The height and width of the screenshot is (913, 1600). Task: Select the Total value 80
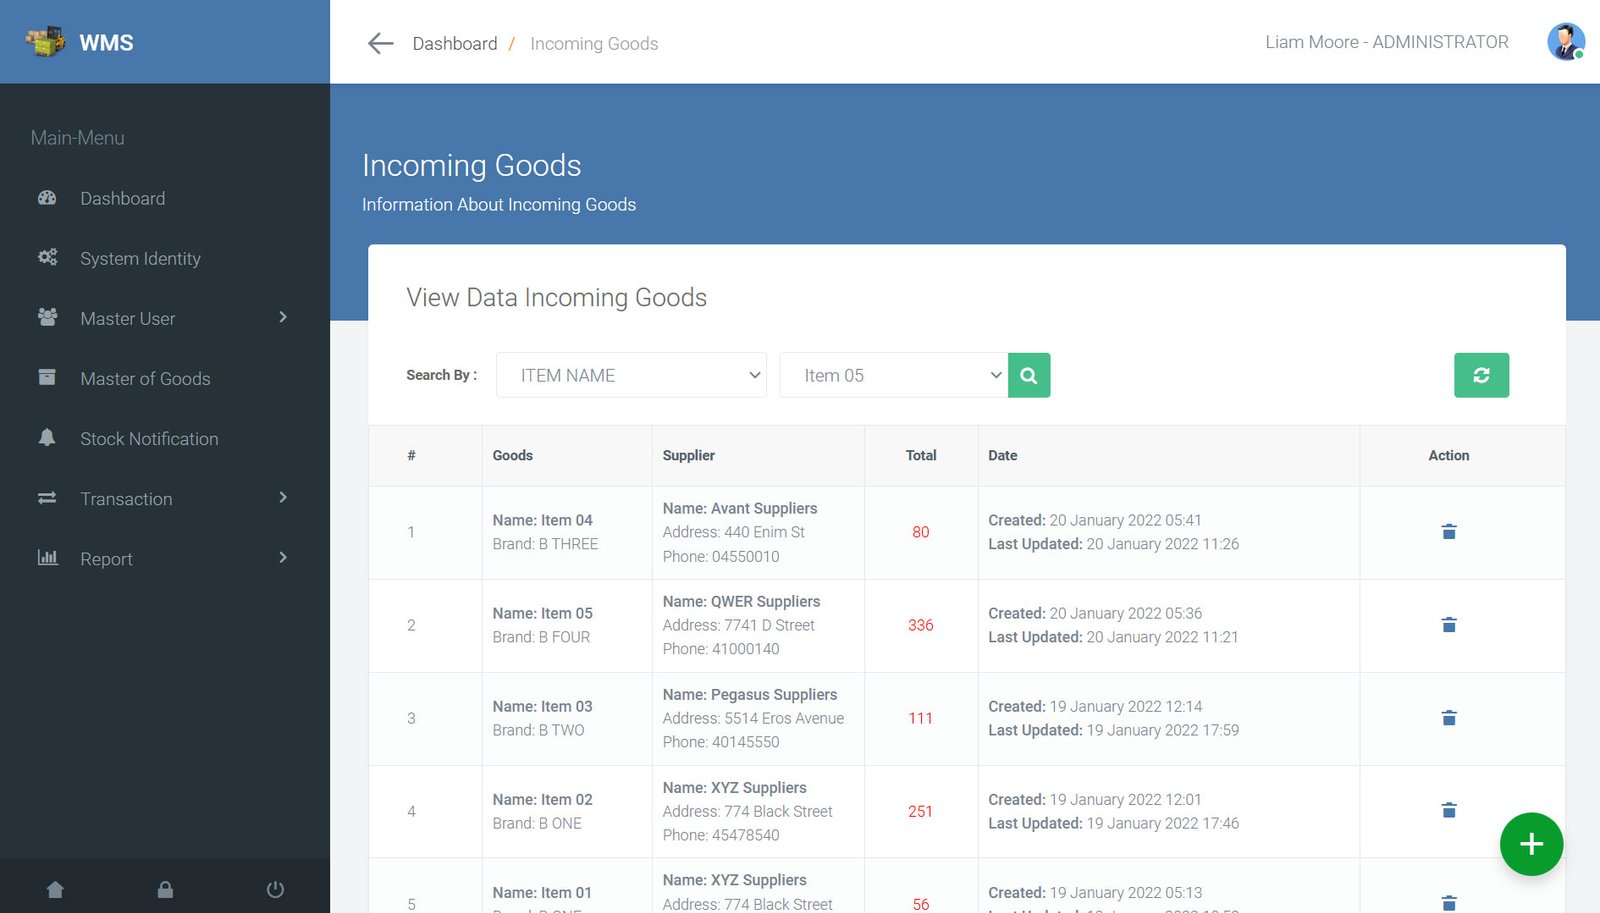[x=920, y=532]
